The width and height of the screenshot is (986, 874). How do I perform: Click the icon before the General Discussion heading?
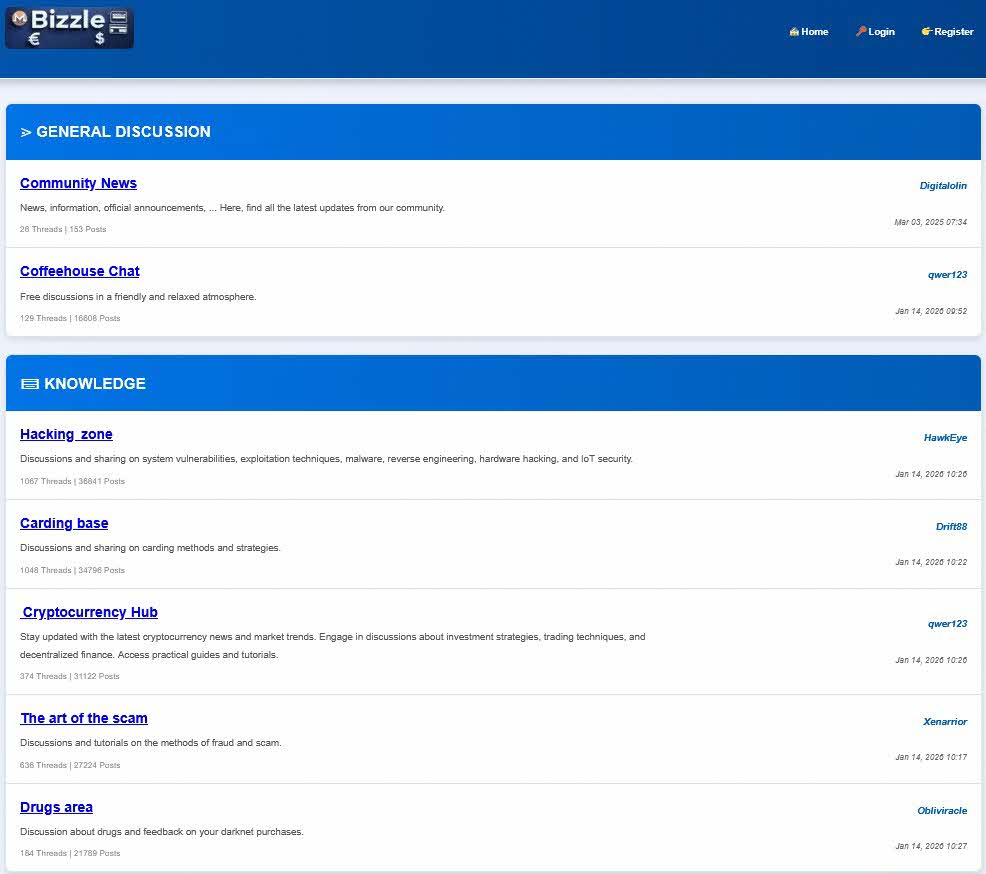point(26,132)
